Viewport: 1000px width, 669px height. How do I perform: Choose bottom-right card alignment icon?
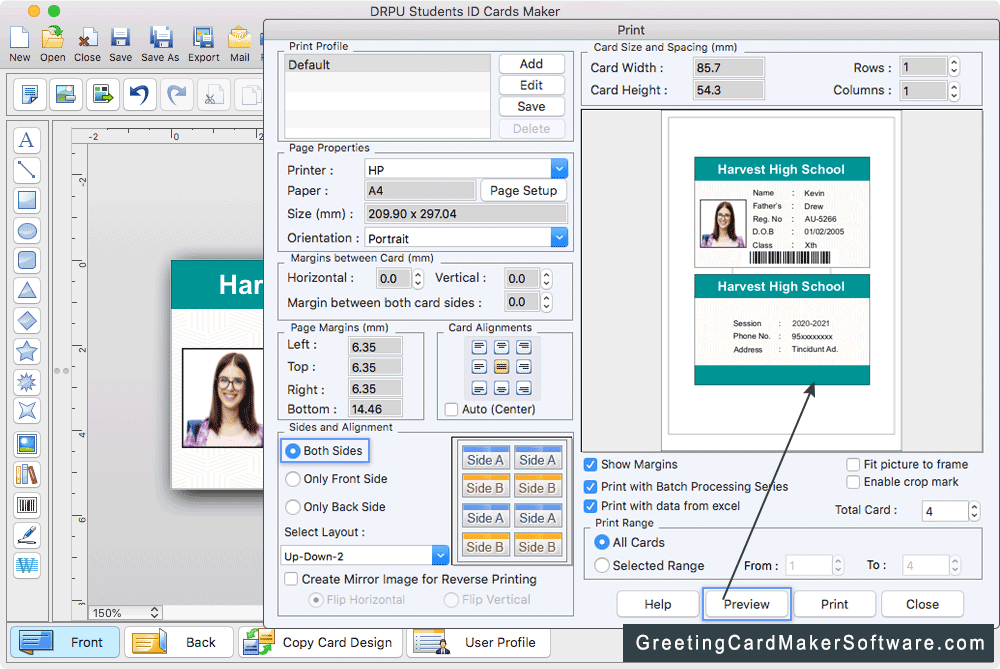[524, 388]
